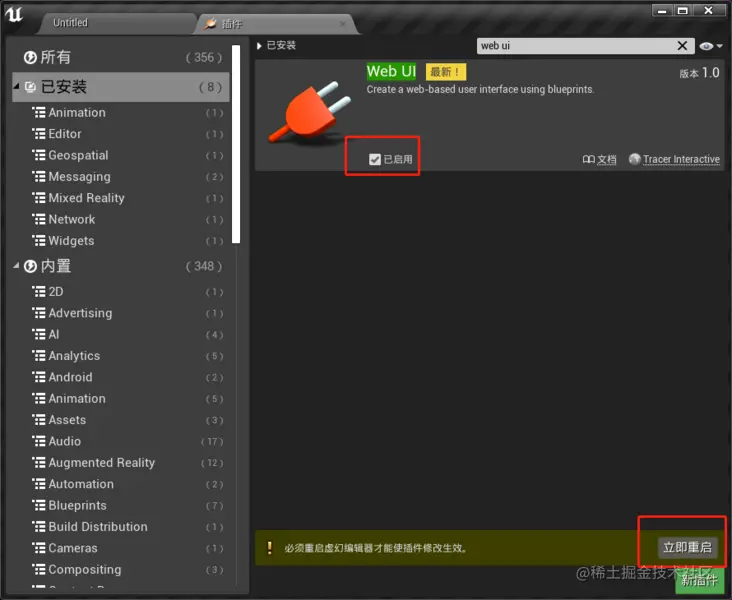Click the Web UI plug thumbnail

310,112
